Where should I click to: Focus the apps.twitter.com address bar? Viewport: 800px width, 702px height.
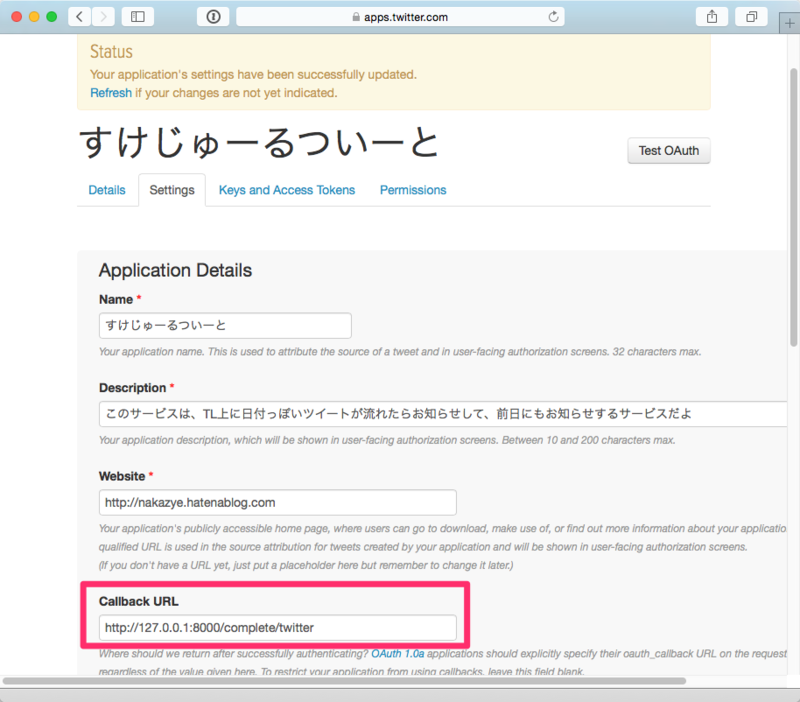click(400, 17)
